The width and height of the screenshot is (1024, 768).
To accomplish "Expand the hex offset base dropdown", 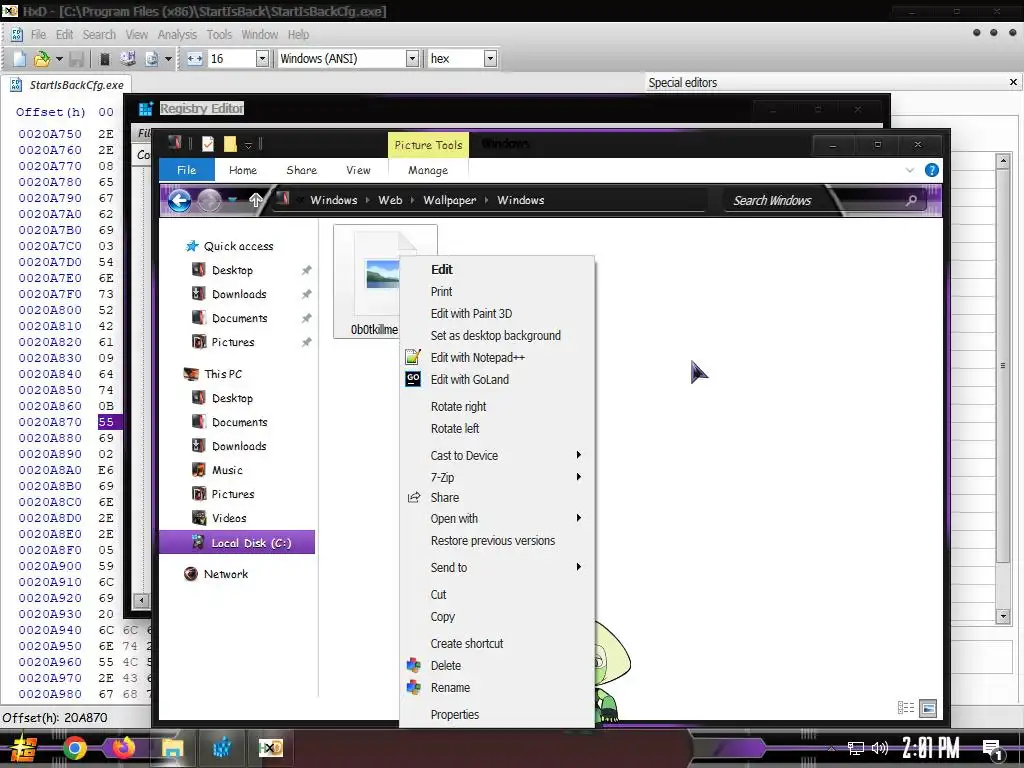I will point(490,59).
